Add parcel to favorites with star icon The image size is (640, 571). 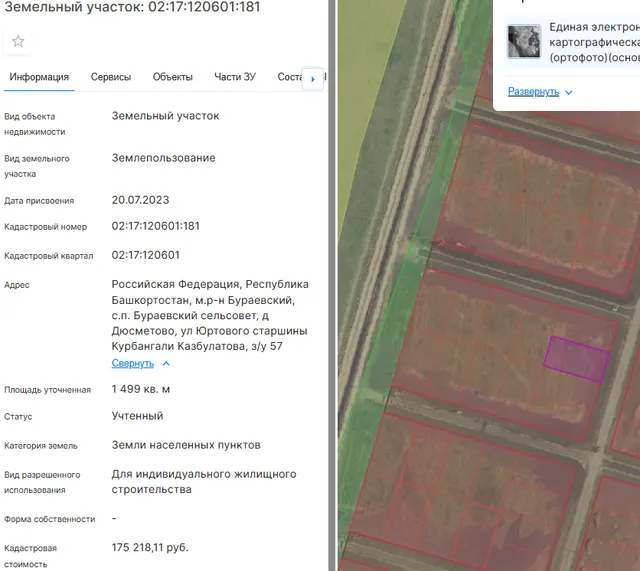click(18, 41)
